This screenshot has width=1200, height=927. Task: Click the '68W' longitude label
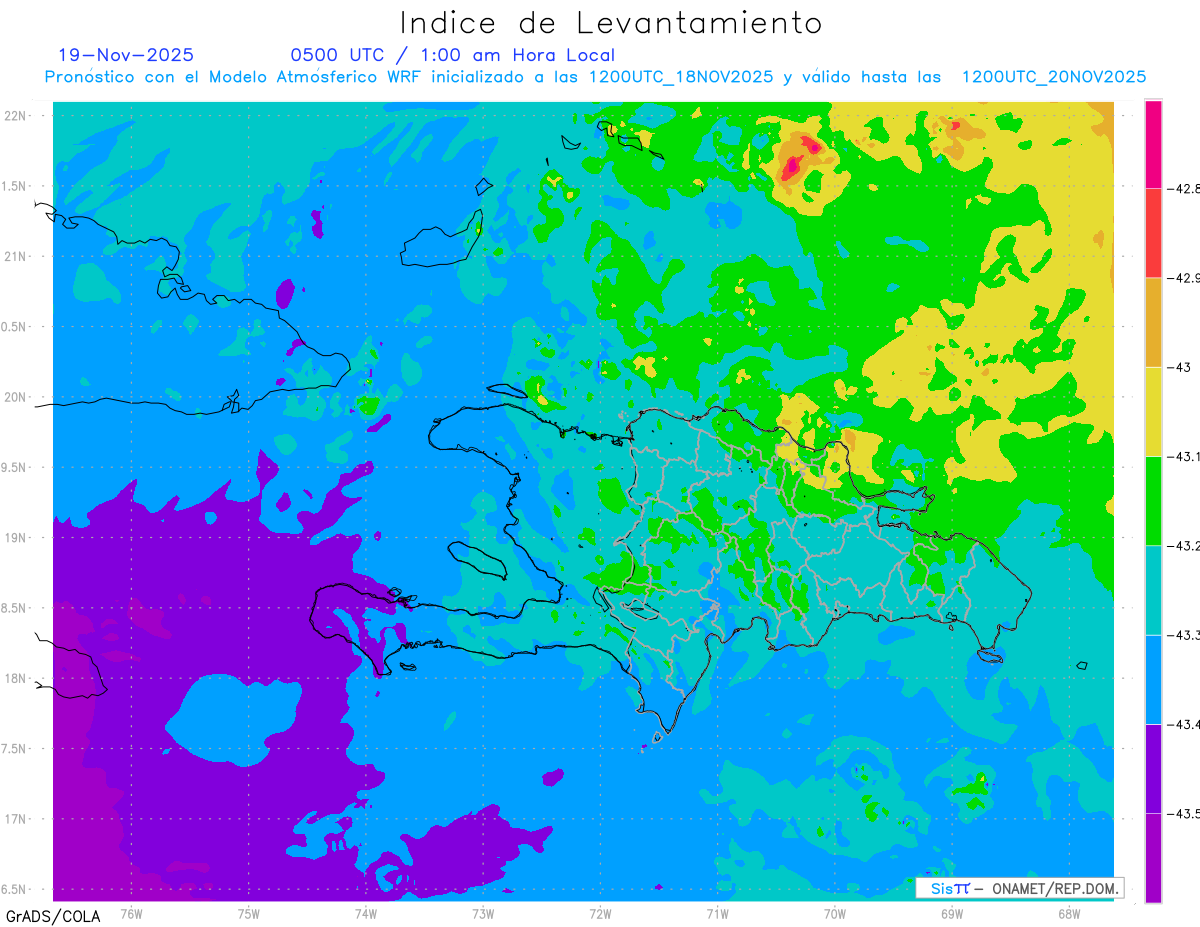1069,913
